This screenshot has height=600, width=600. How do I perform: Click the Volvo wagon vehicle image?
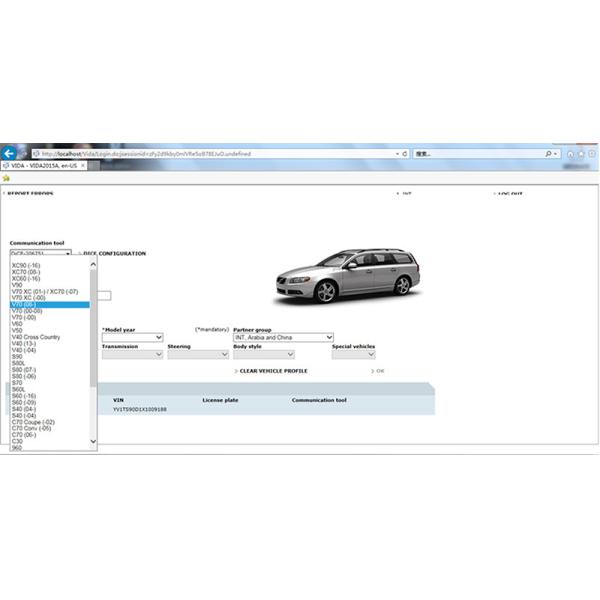point(349,276)
